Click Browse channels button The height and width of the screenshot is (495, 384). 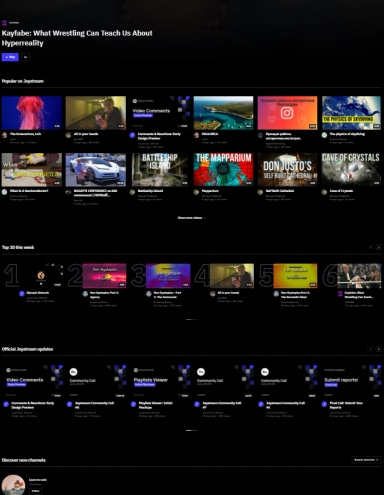pos(366,460)
